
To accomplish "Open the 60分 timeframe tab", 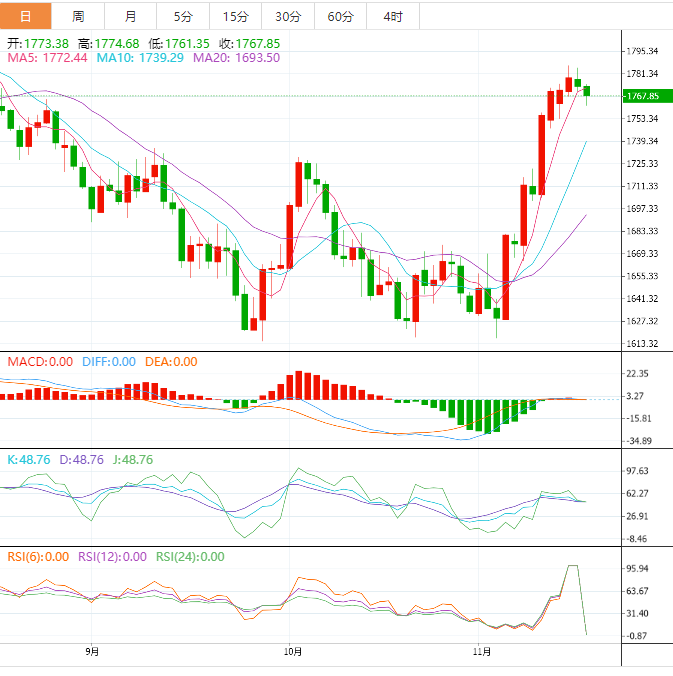I will pos(340,16).
